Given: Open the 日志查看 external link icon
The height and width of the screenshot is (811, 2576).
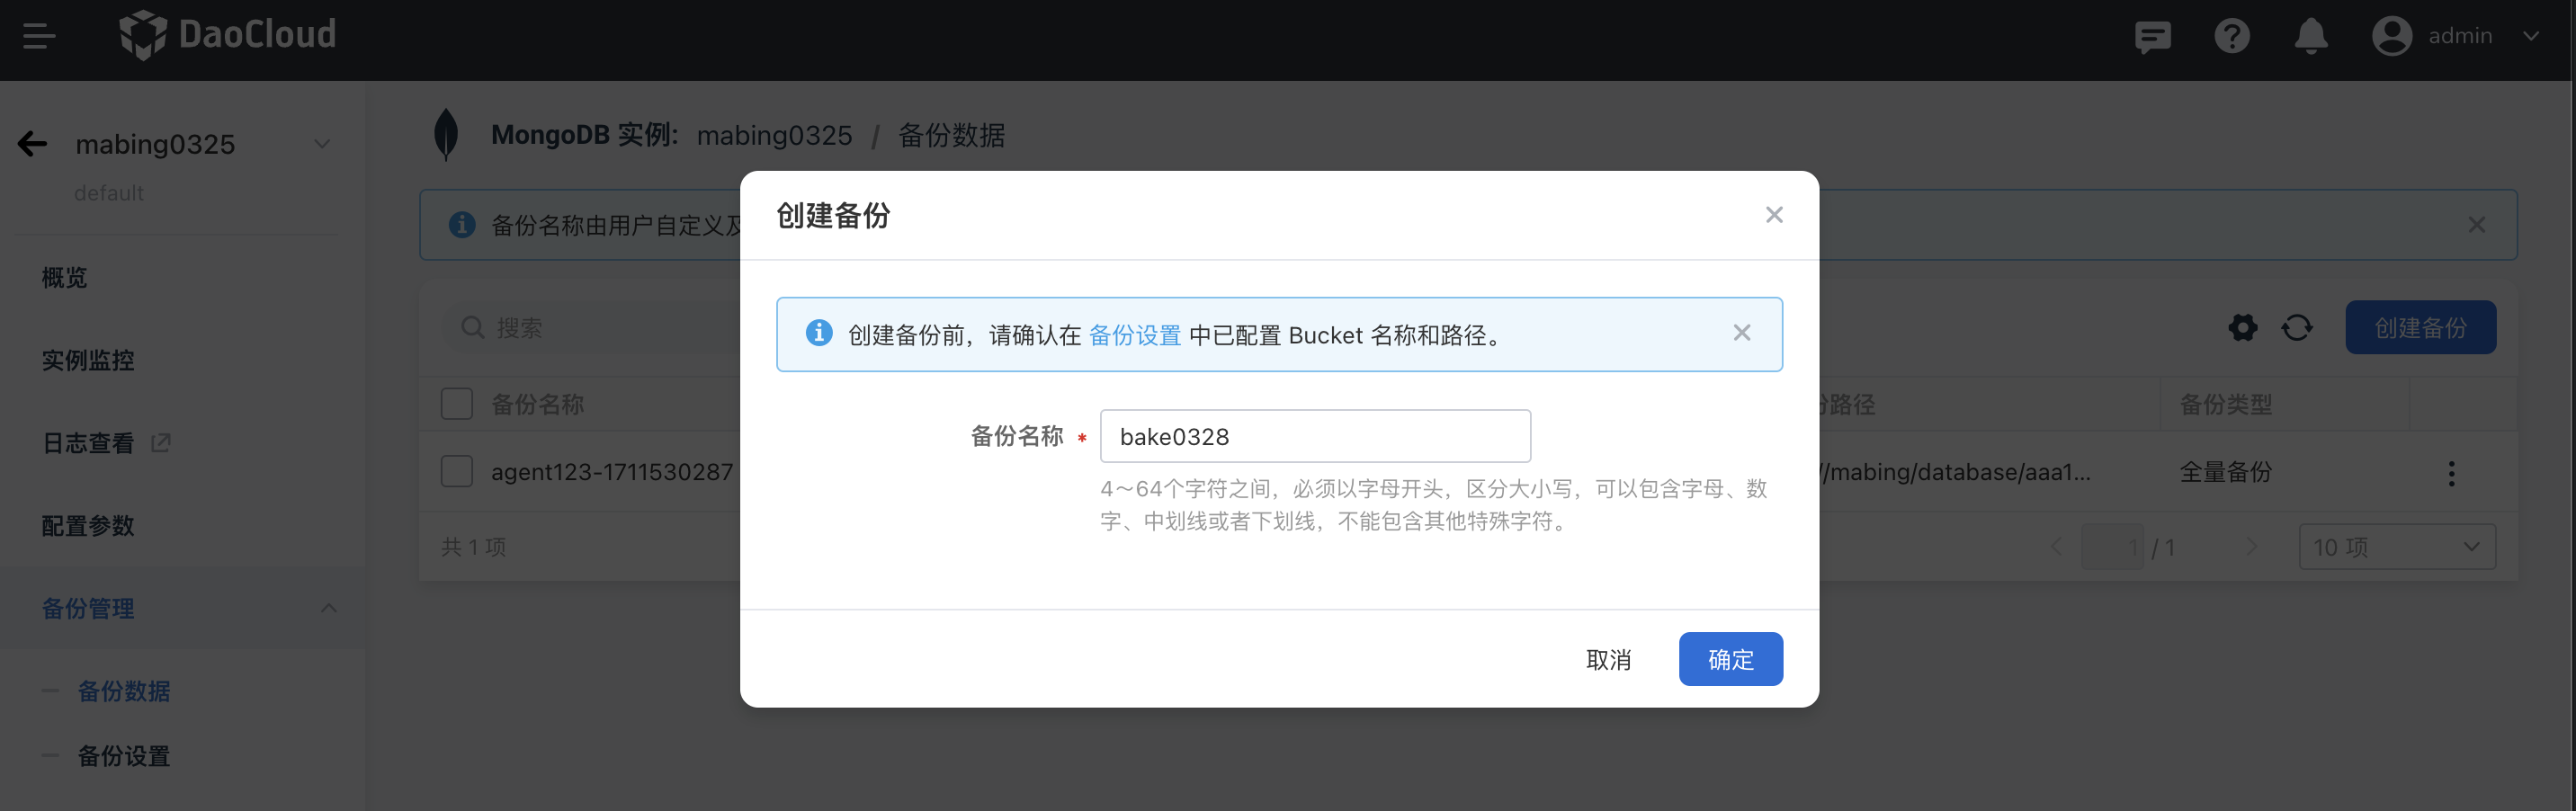Looking at the screenshot, I should point(161,442).
